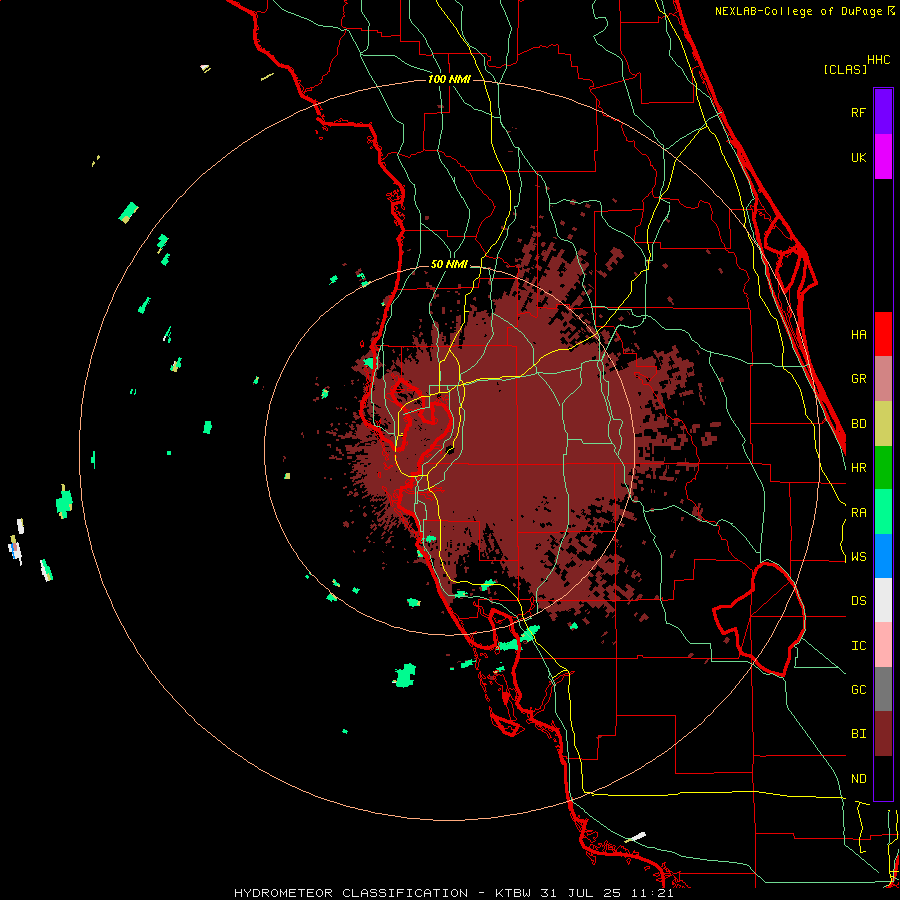The height and width of the screenshot is (900, 900).
Task: Click the RA legend label
Action: (x=858, y=513)
